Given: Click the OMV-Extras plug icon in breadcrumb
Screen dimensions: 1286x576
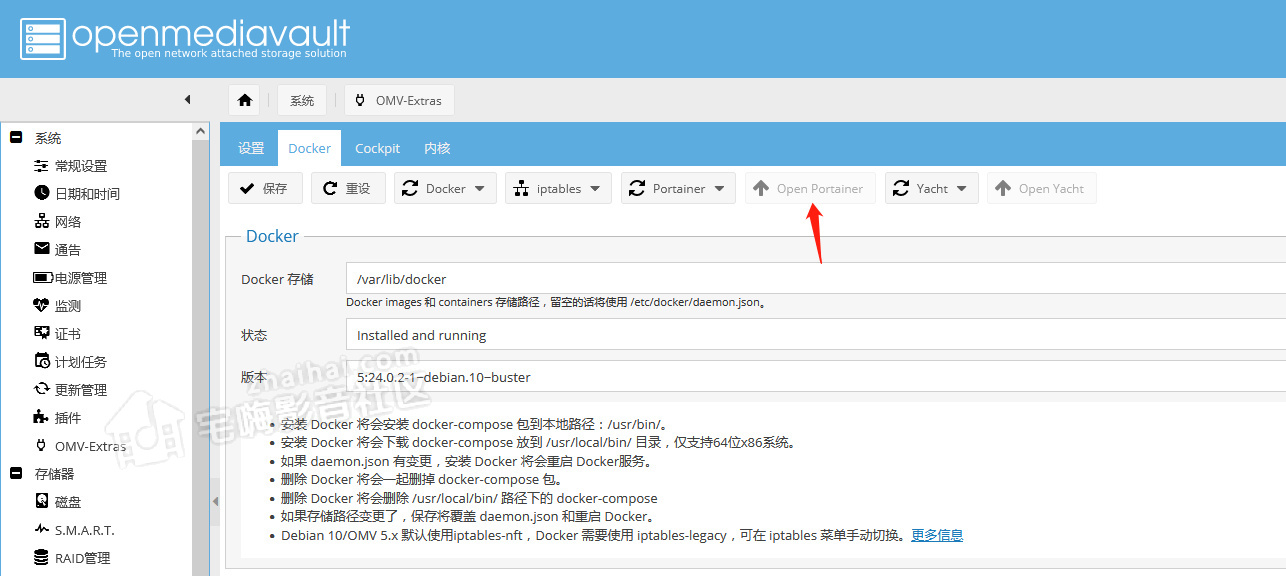Looking at the screenshot, I should 360,100.
